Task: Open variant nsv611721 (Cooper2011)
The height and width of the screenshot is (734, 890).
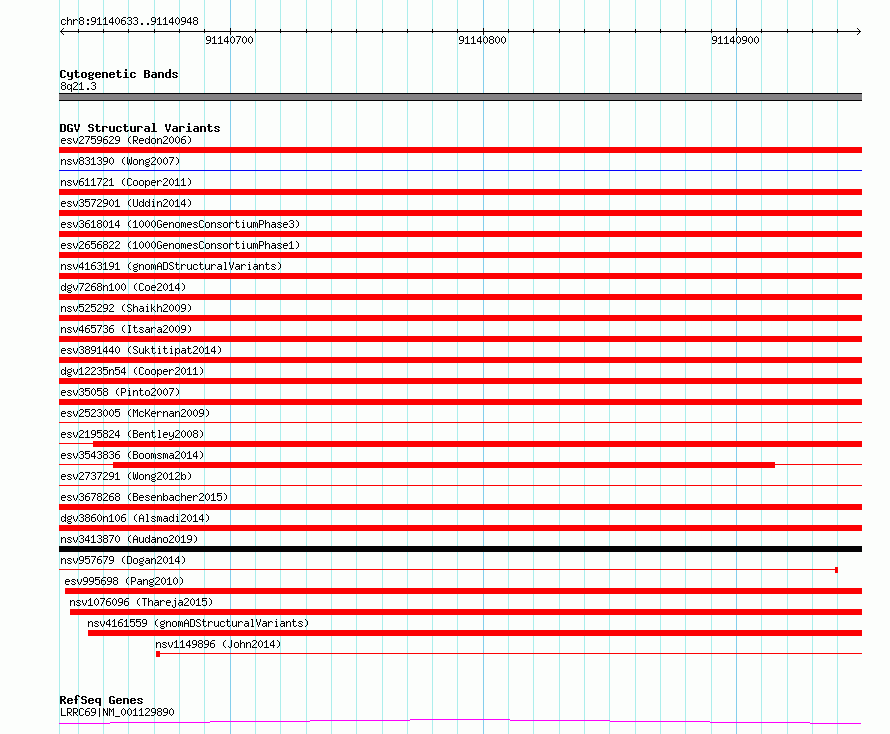Action: coord(126,182)
